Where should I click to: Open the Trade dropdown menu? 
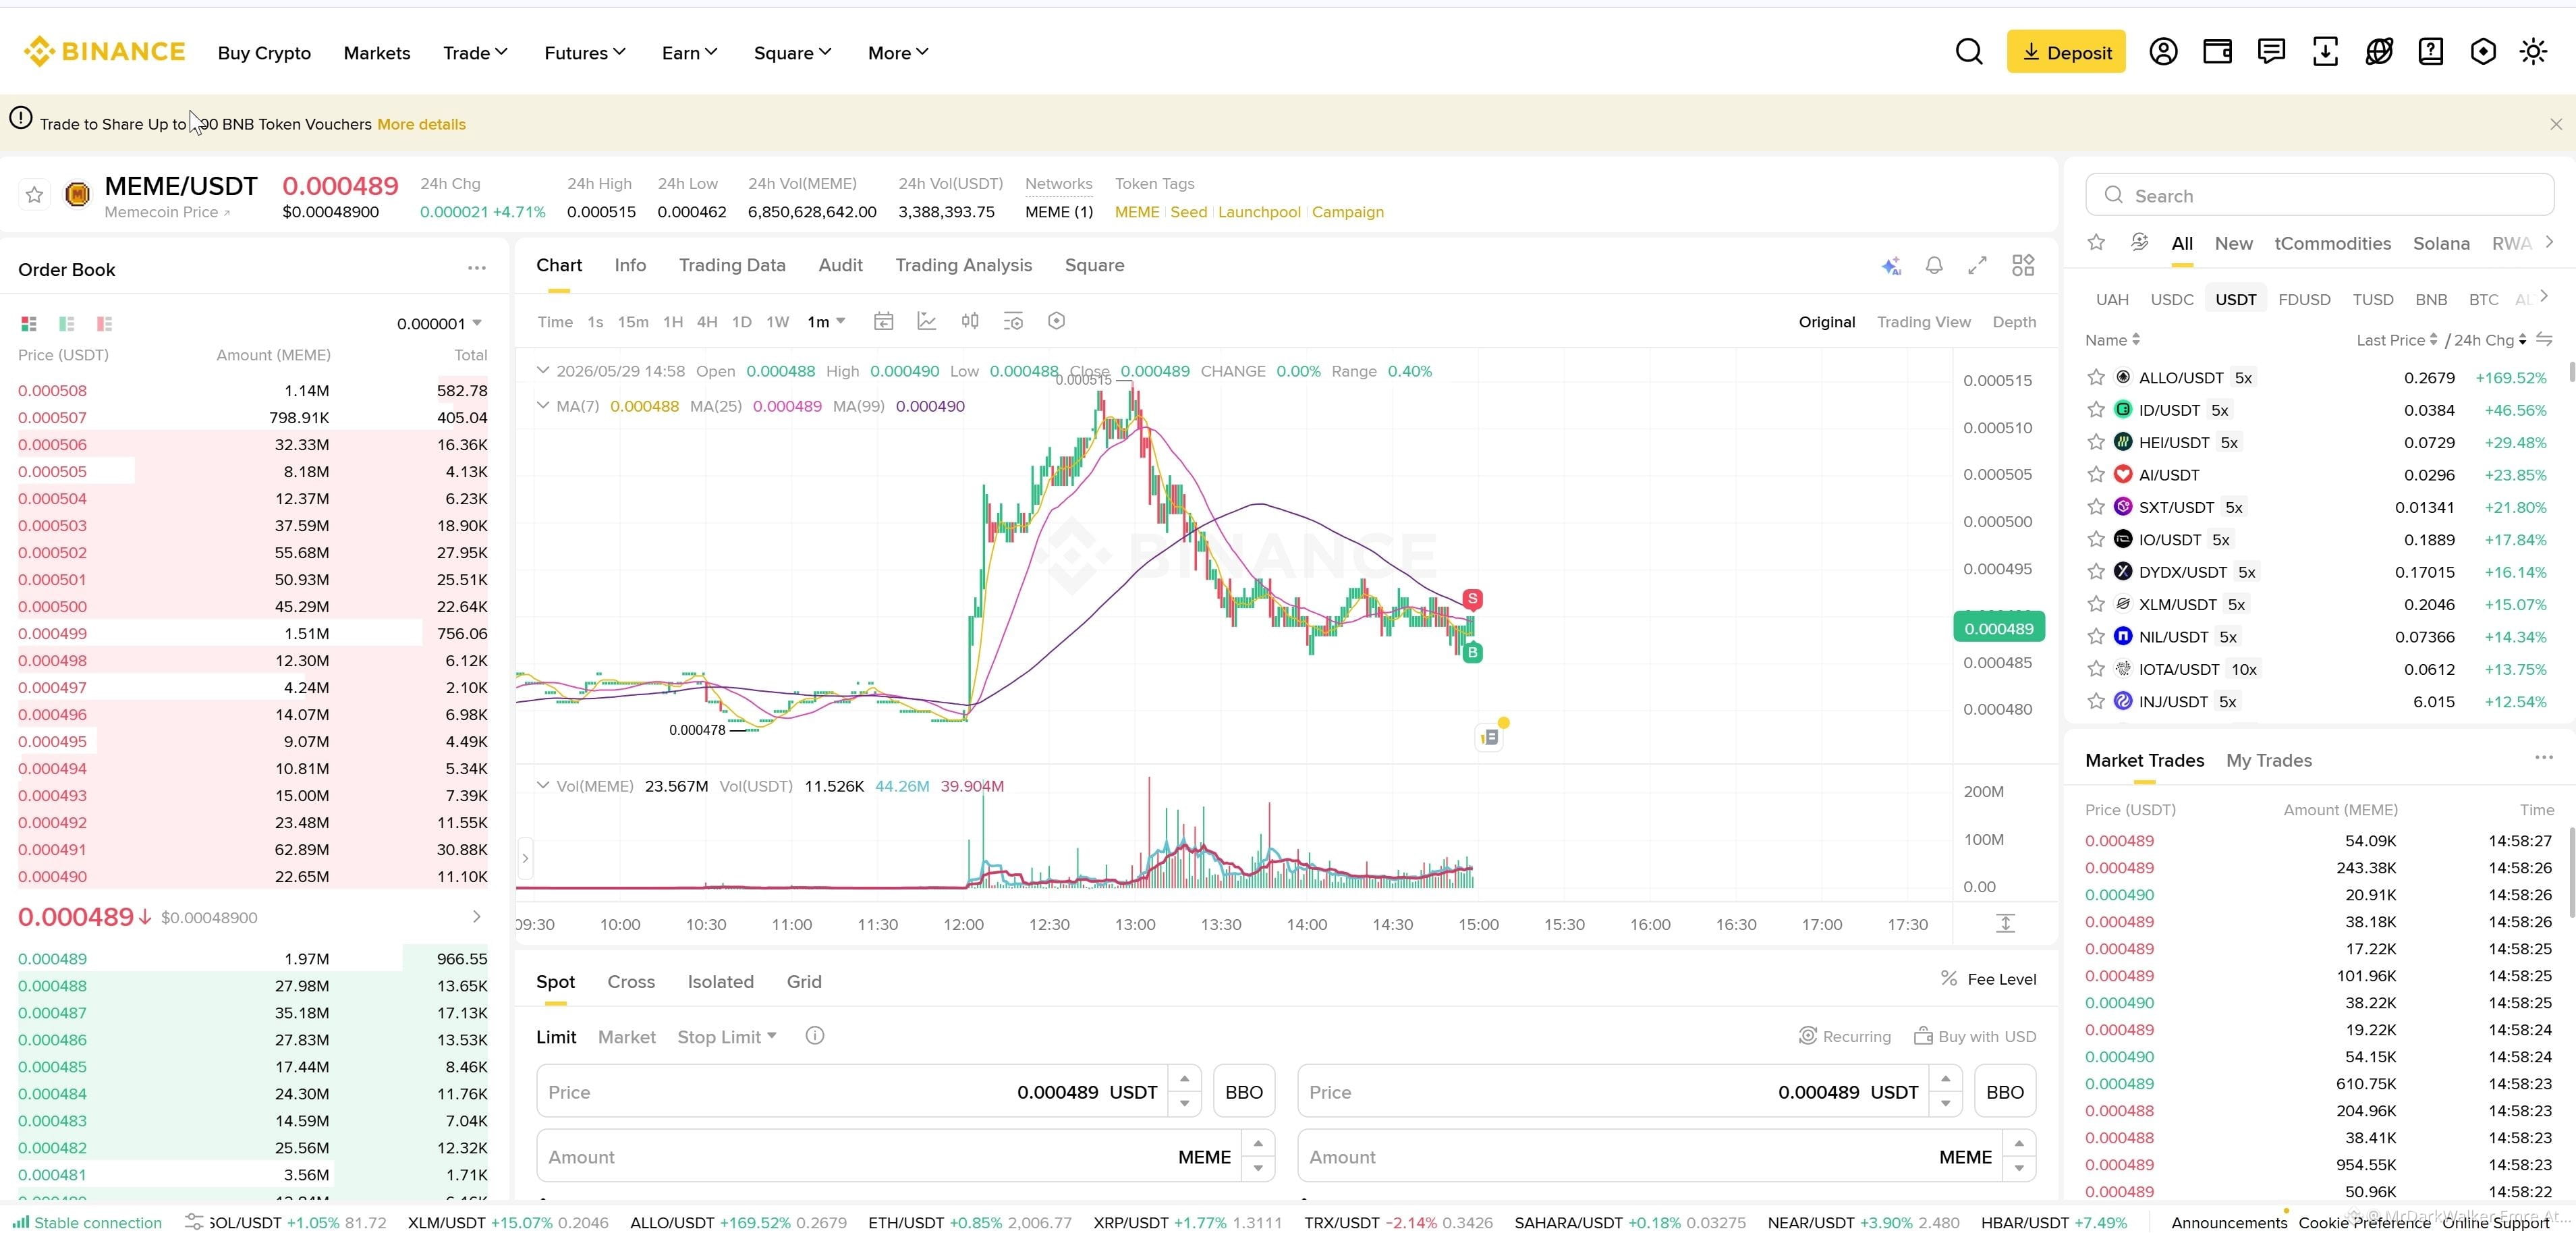(476, 53)
